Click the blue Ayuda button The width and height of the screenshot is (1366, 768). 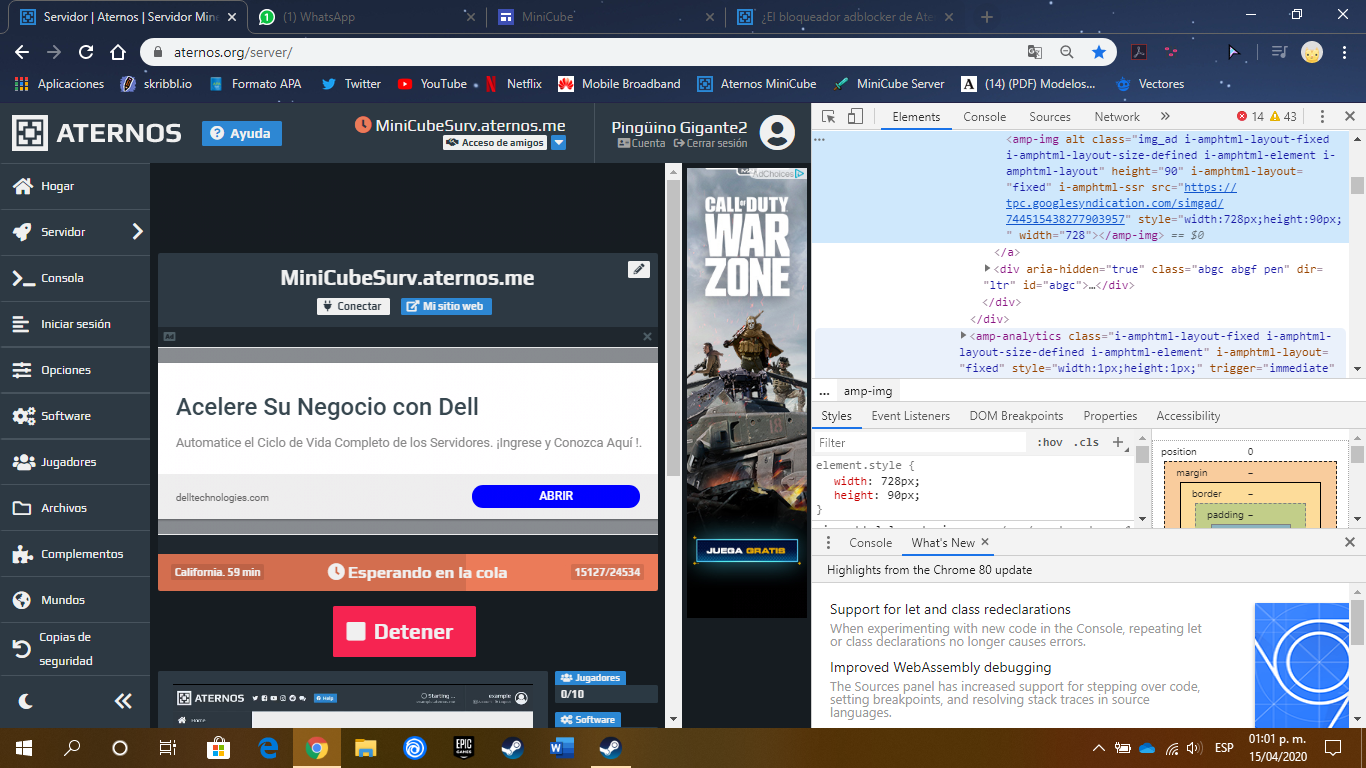pos(242,133)
